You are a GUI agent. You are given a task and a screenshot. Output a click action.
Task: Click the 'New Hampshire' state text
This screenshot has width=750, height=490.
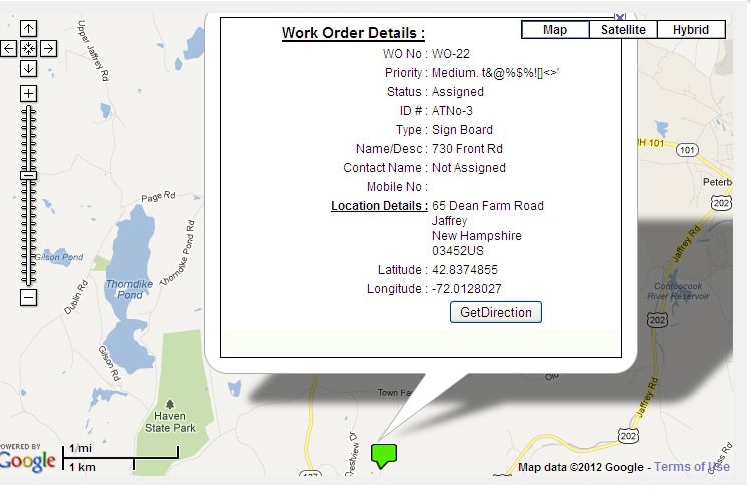coord(476,236)
